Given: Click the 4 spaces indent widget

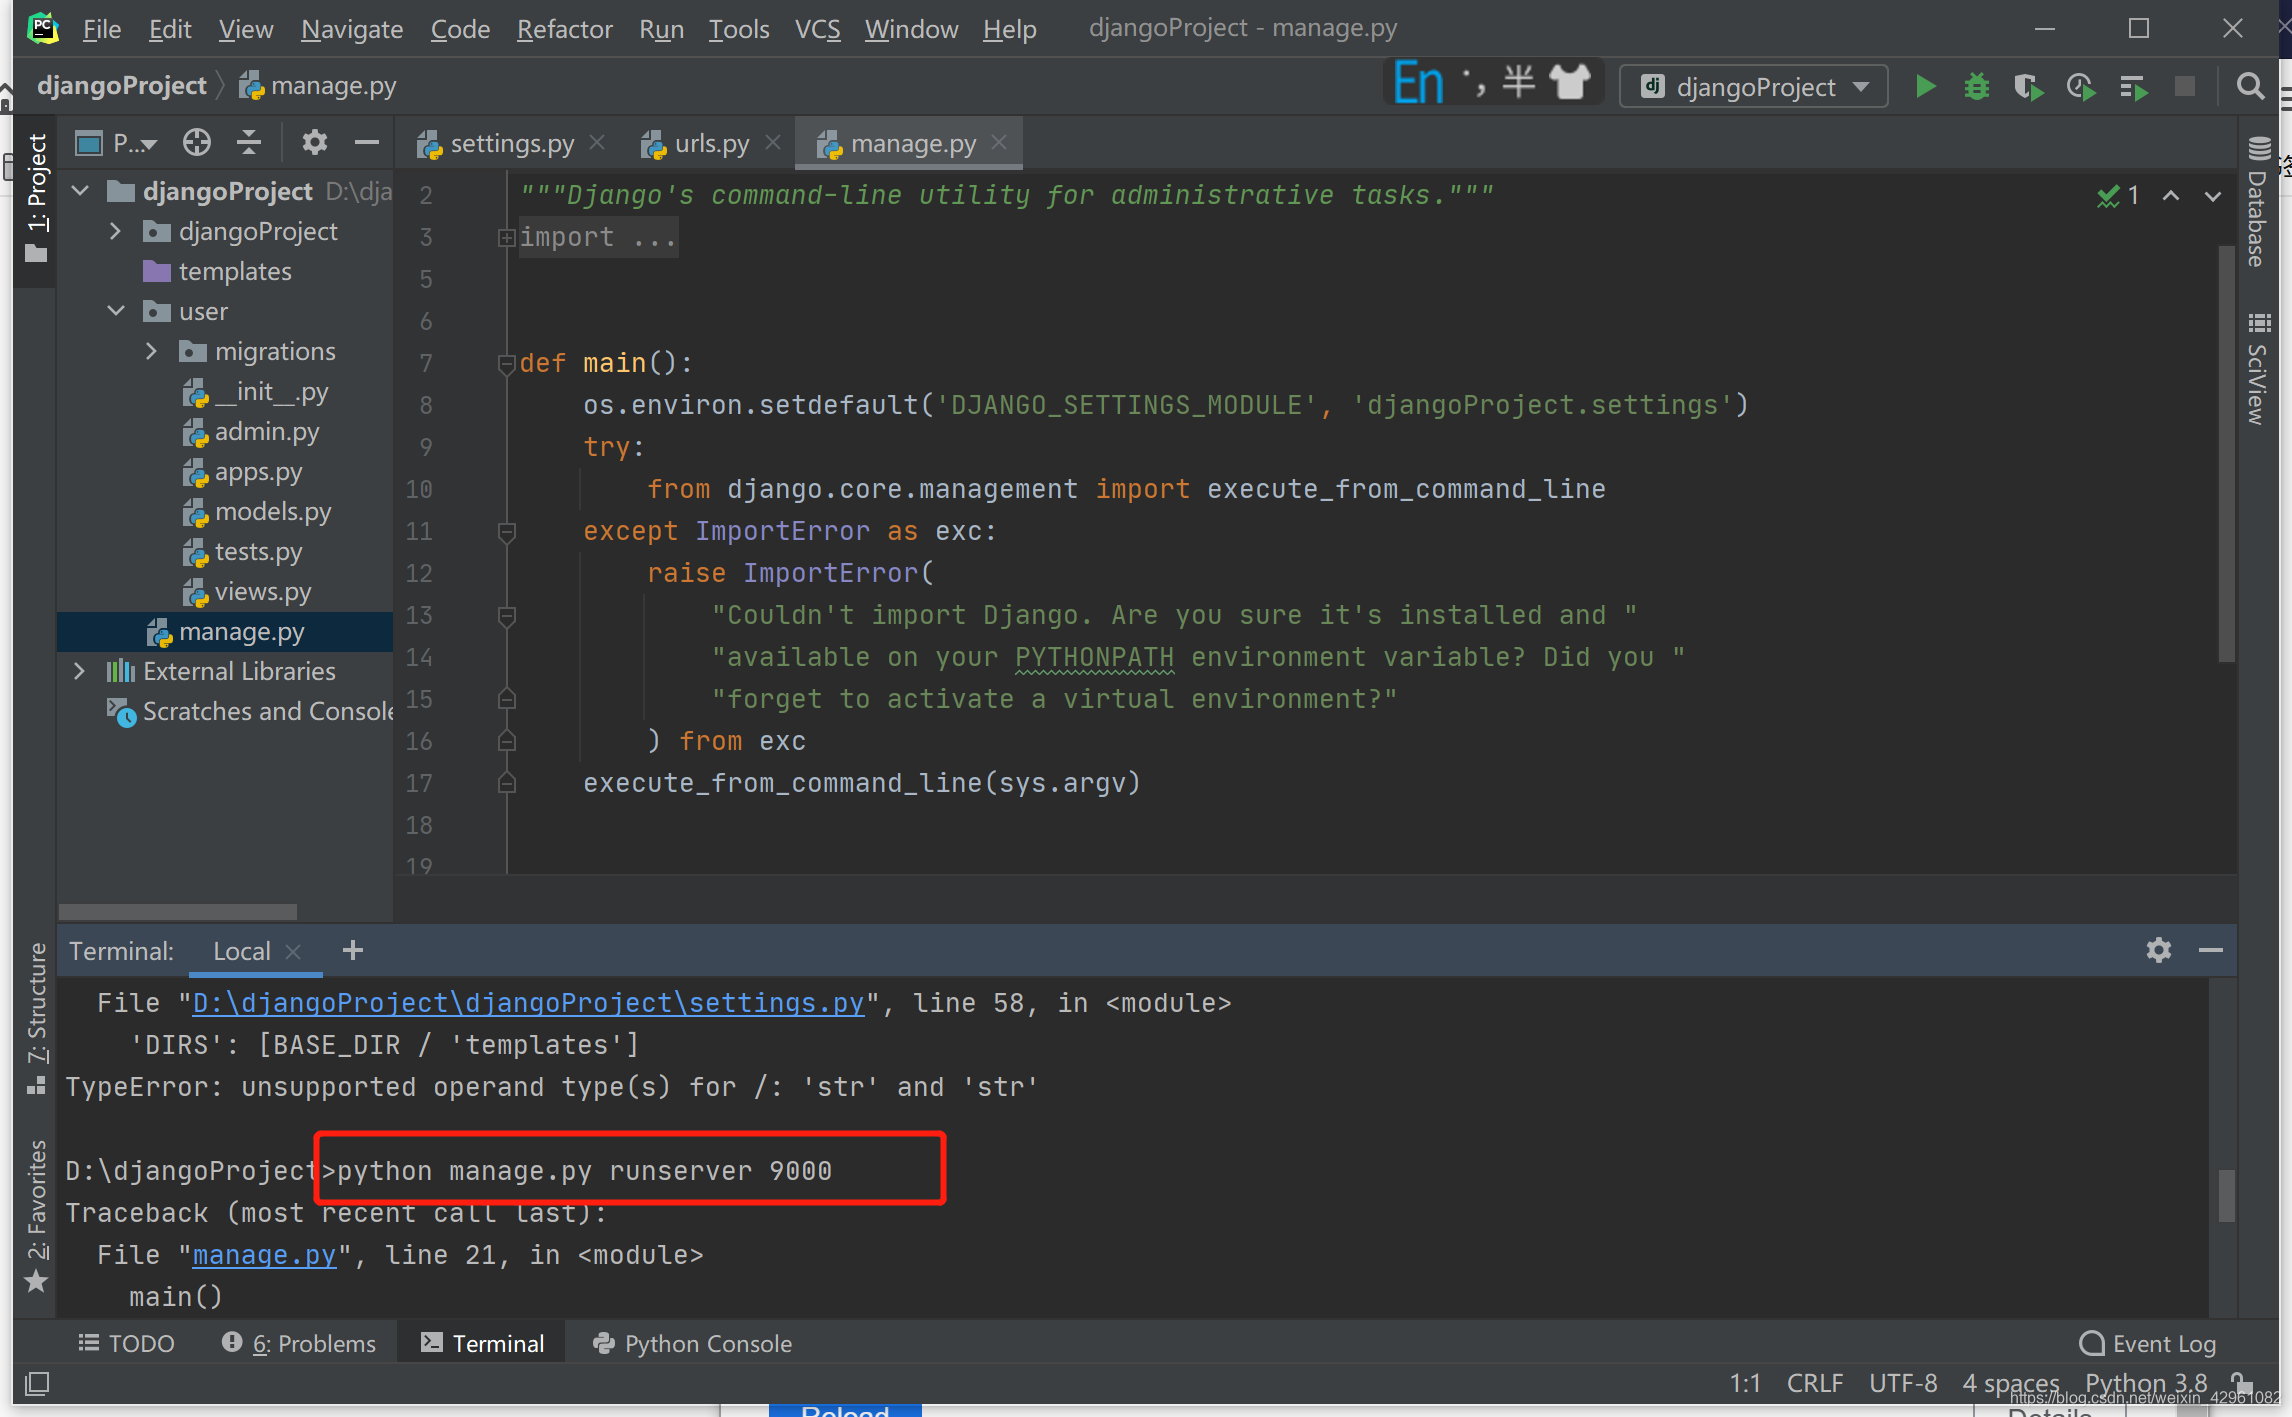Looking at the screenshot, I should click(2010, 1383).
